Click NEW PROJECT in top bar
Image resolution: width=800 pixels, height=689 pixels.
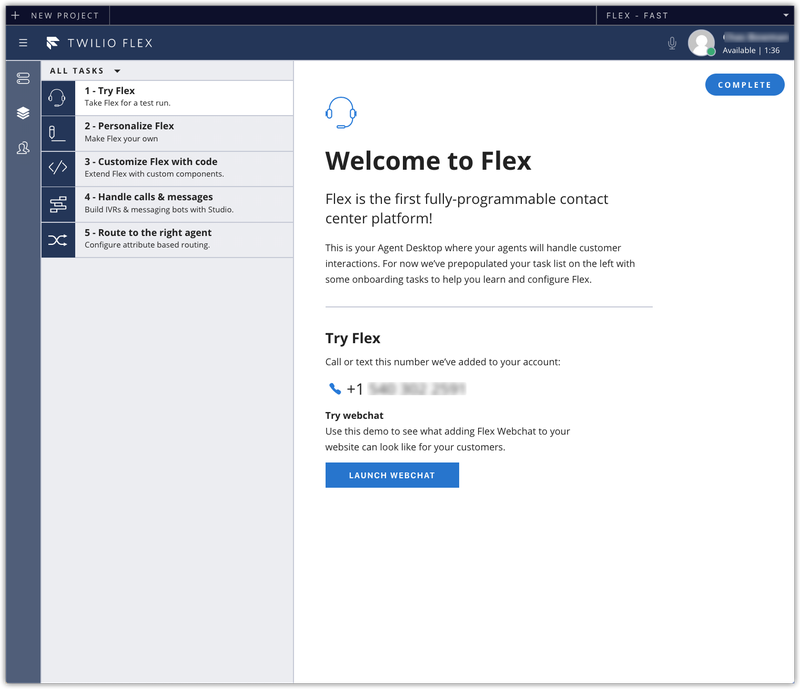pyautogui.click(x=65, y=15)
